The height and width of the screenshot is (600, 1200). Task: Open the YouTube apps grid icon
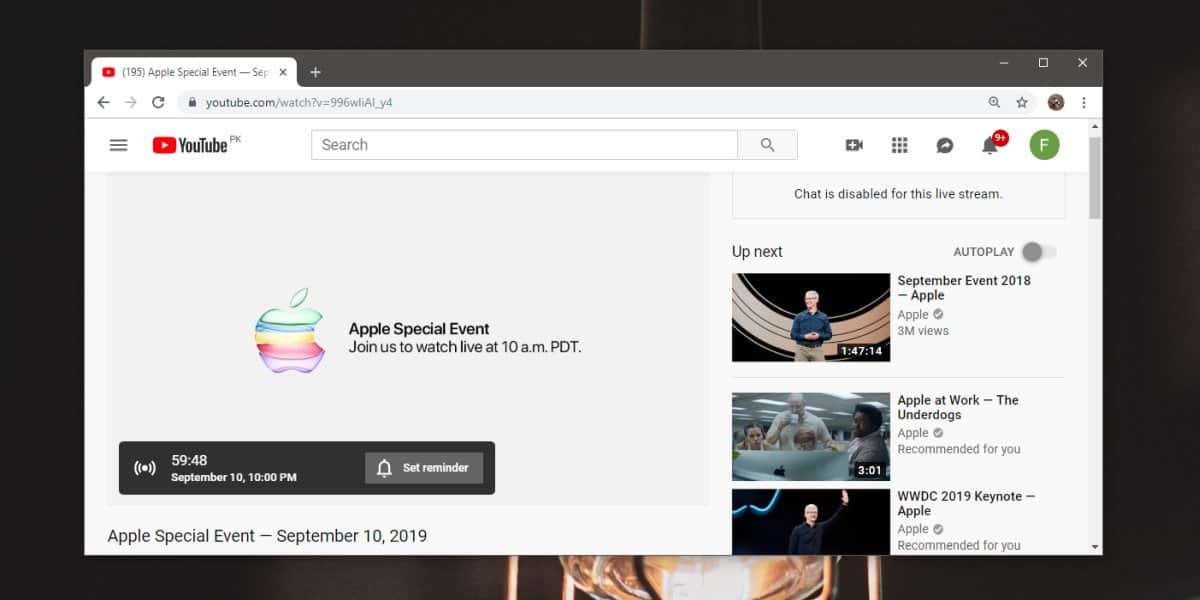(899, 145)
